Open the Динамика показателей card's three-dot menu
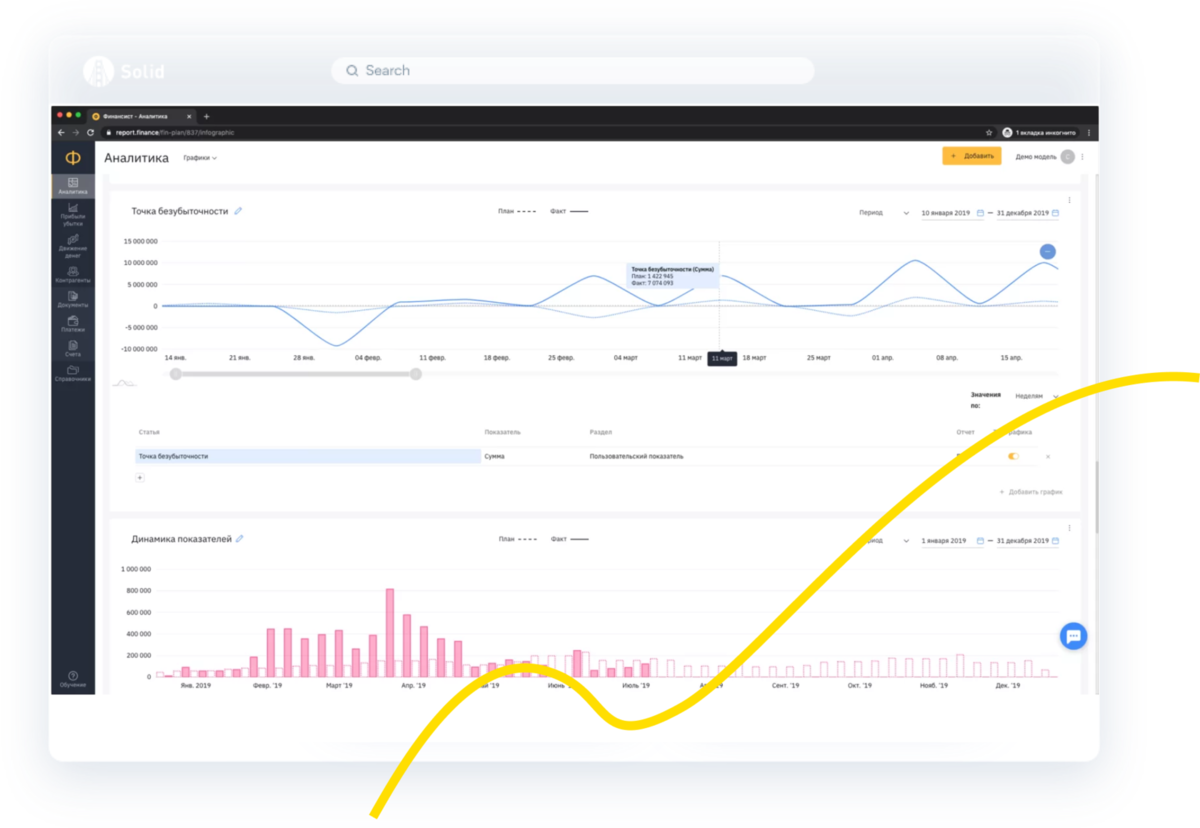The height and width of the screenshot is (828, 1200). coord(1070,527)
